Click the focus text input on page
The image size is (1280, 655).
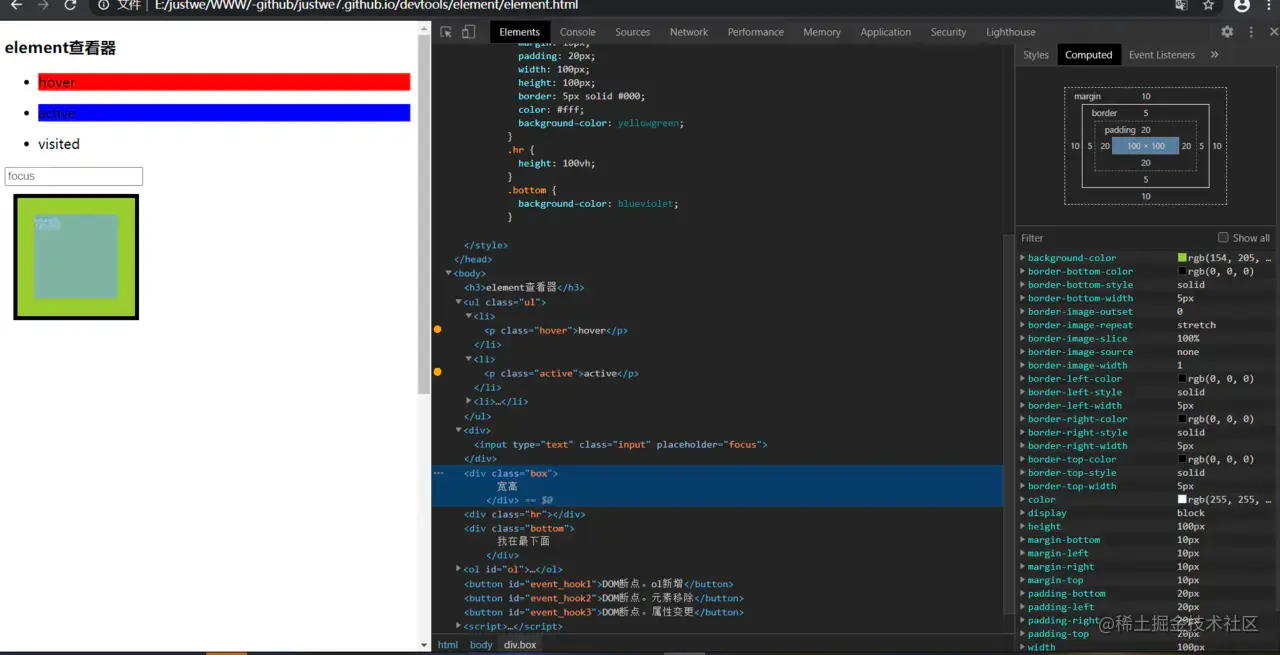point(74,176)
